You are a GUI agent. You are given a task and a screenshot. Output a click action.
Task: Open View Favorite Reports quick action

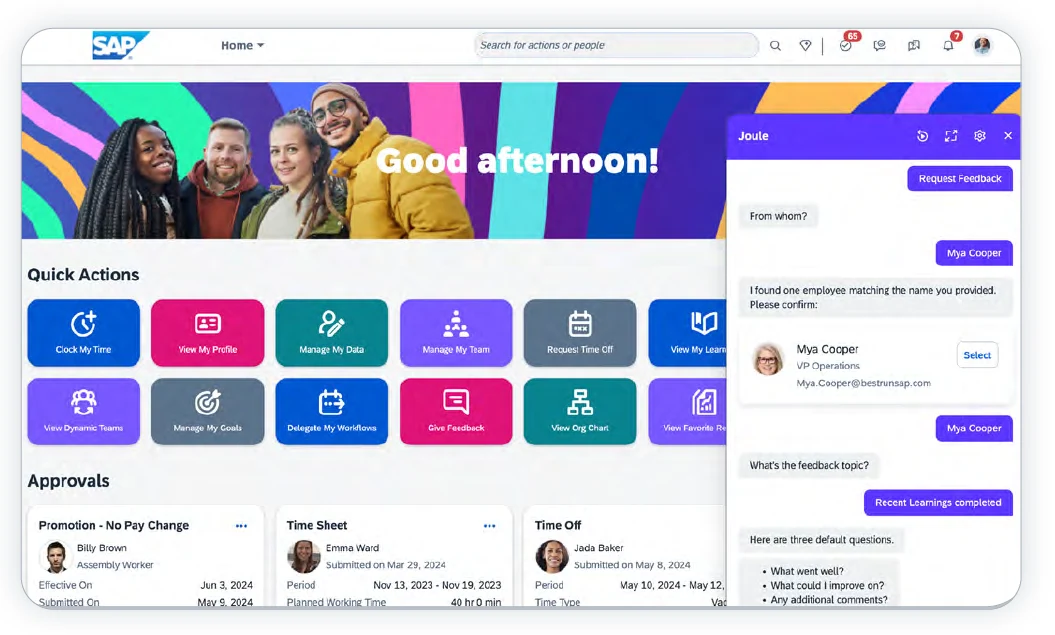click(688, 411)
